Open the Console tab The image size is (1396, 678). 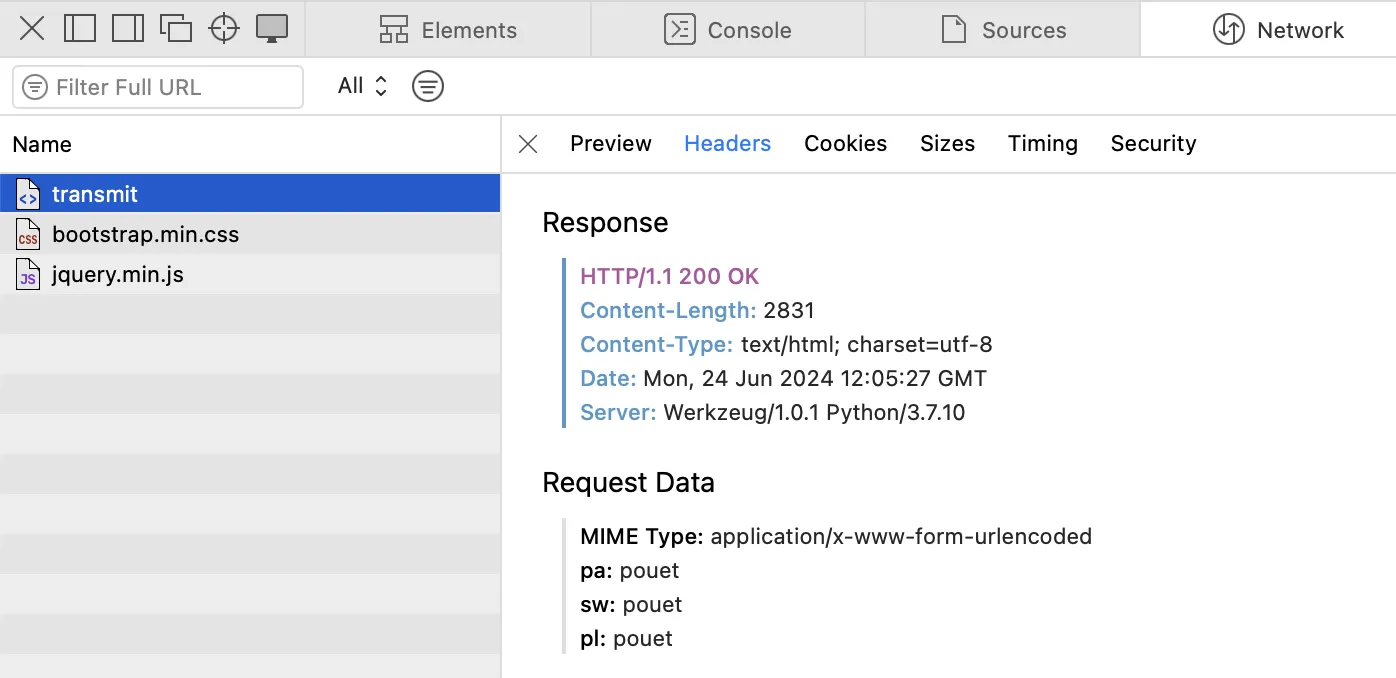pos(728,30)
